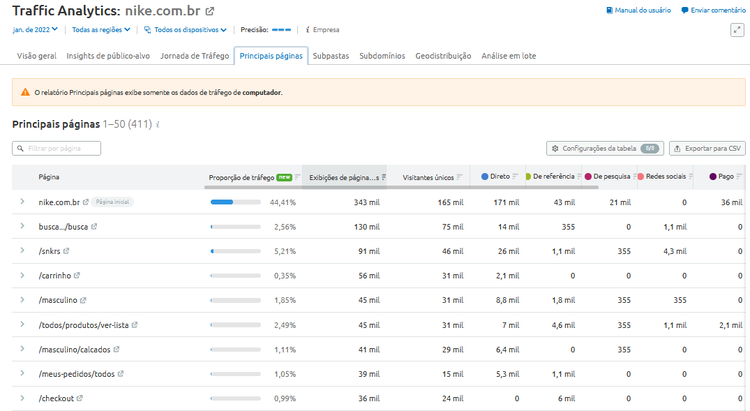Open external link icon beside /todos/produtos/ver-lista
750x411 pixels.
[134, 325]
